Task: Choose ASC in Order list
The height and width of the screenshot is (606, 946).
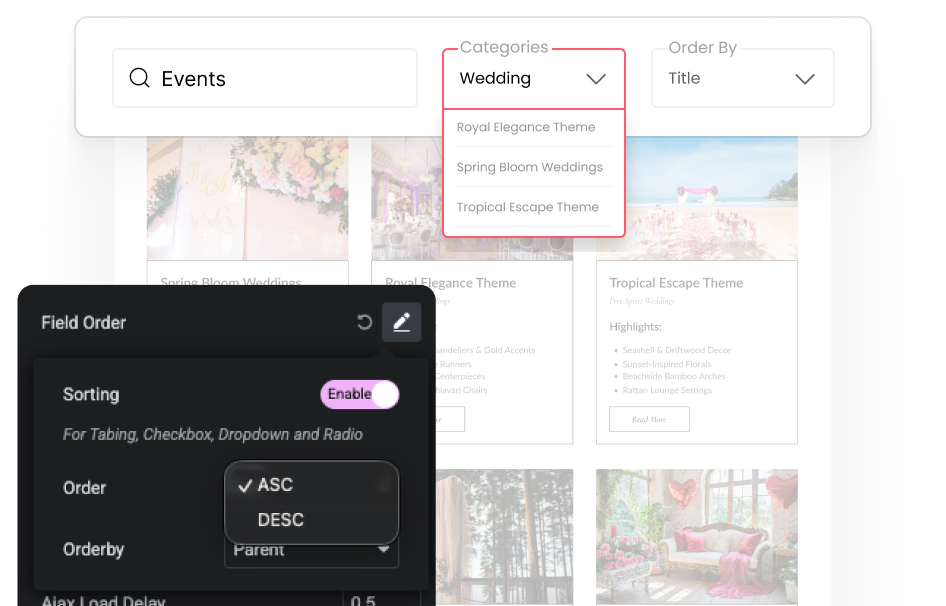Action: tap(275, 485)
